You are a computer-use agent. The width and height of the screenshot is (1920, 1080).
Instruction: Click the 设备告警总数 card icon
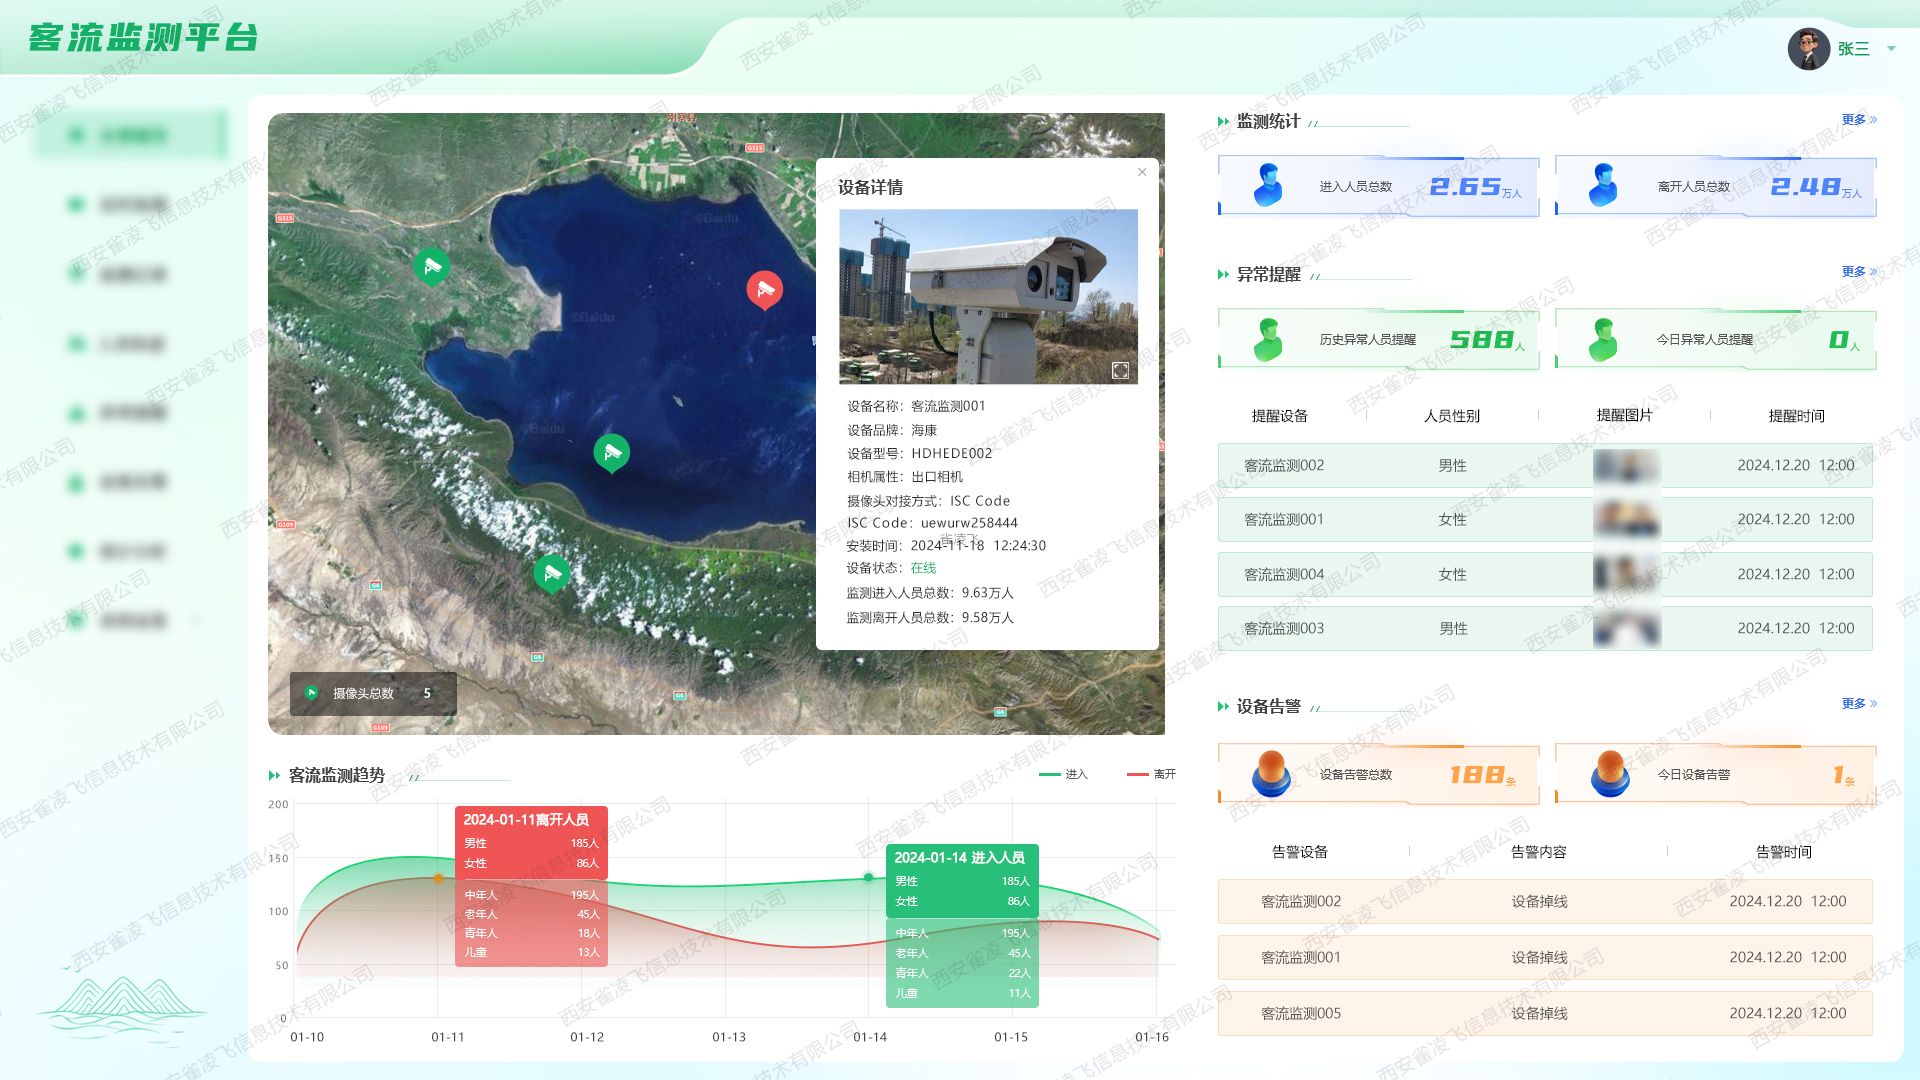coord(1271,773)
